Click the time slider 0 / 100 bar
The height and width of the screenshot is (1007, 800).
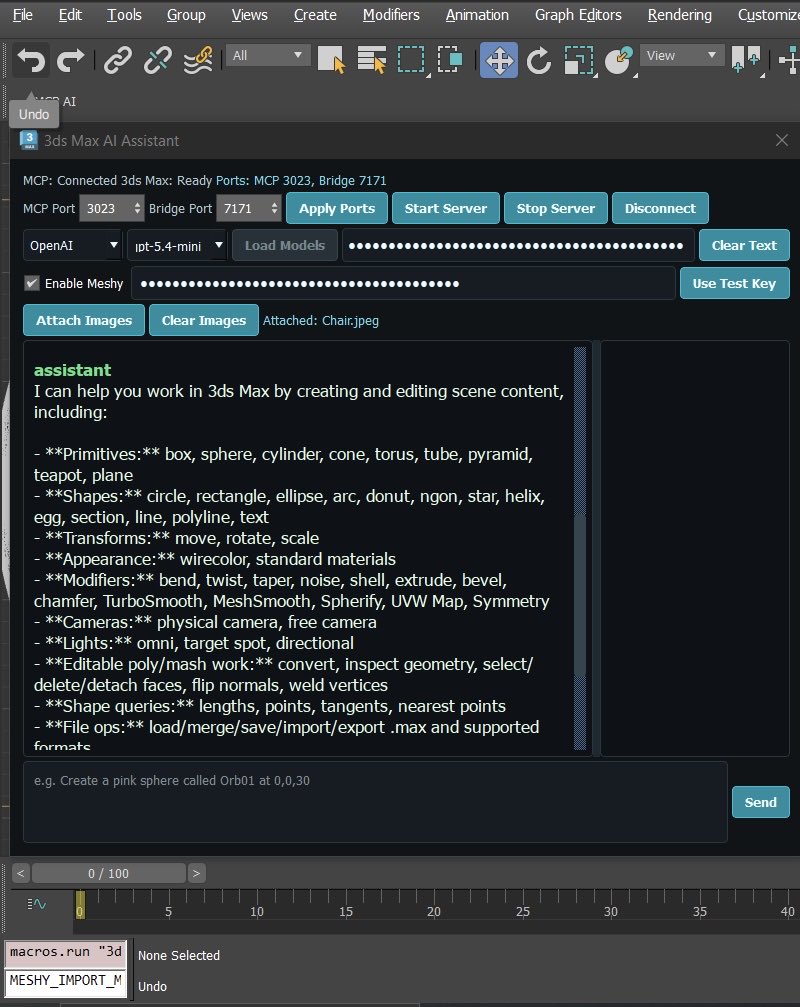109,873
